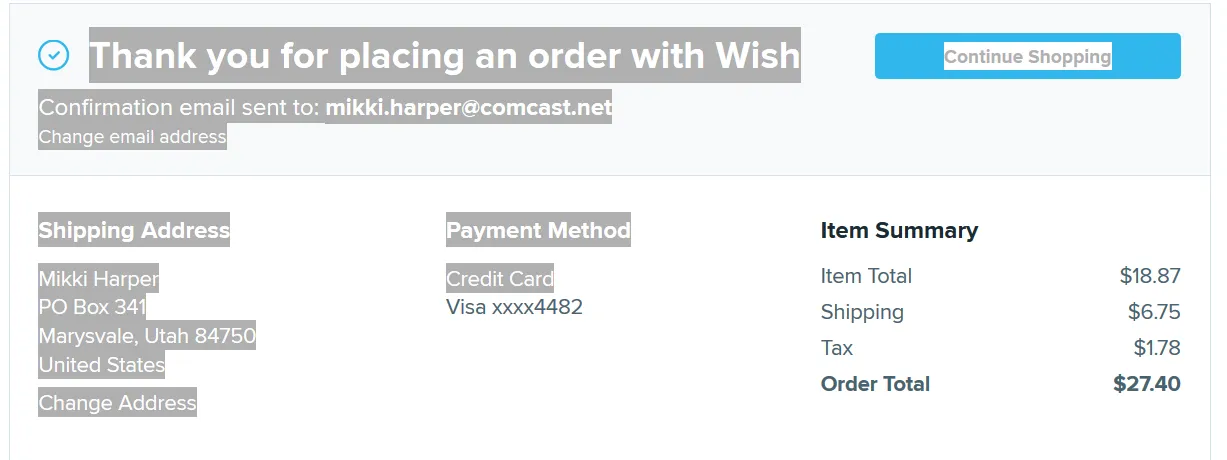This screenshot has height=460, width=1227.
Task: Click the Order Total amount $27.40
Action: tap(1147, 384)
